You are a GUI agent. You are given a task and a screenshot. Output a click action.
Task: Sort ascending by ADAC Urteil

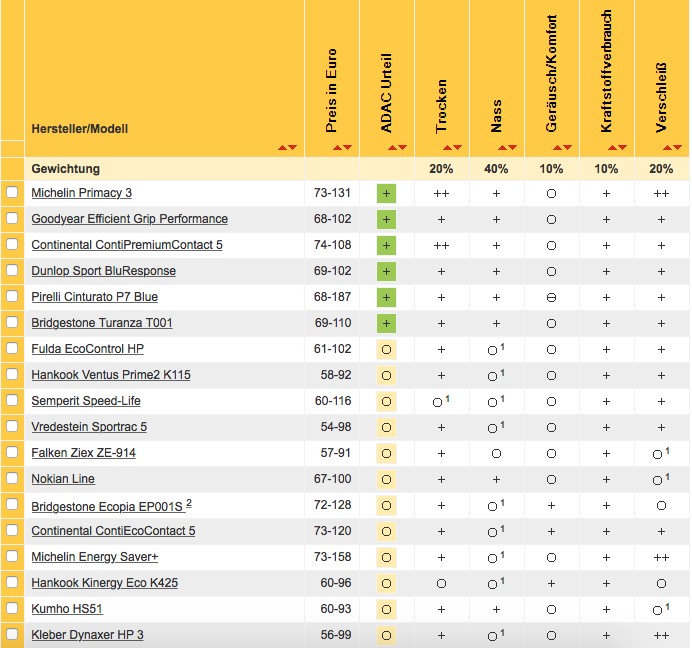[x=392, y=147]
